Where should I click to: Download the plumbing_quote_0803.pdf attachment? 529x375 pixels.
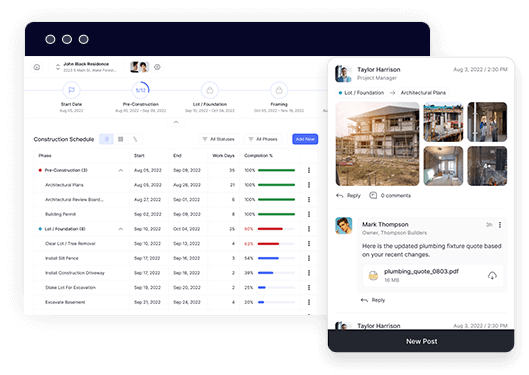click(x=492, y=276)
